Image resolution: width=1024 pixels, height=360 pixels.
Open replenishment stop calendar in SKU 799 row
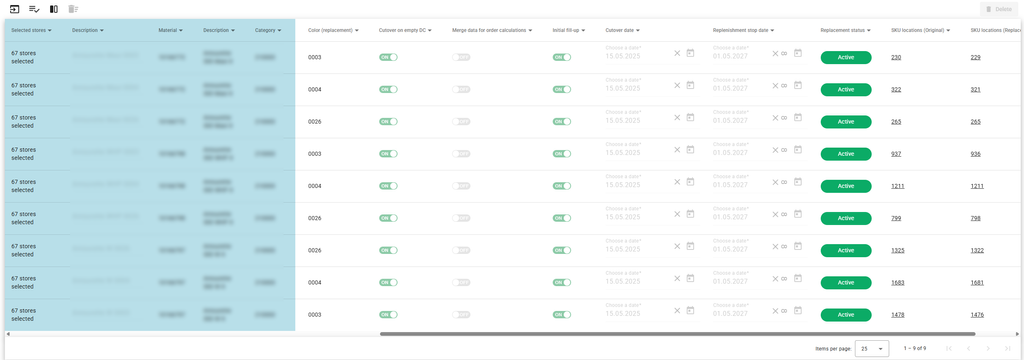pos(797,214)
